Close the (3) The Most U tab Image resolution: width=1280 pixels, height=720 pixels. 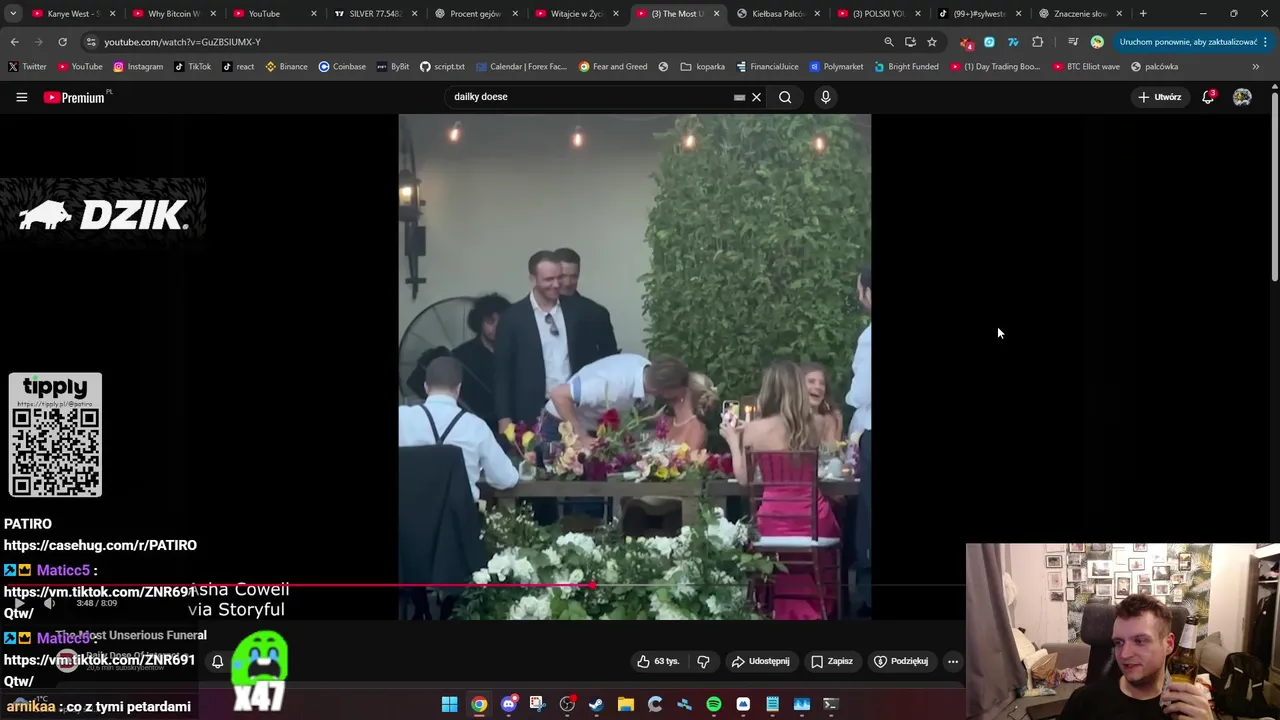click(716, 14)
